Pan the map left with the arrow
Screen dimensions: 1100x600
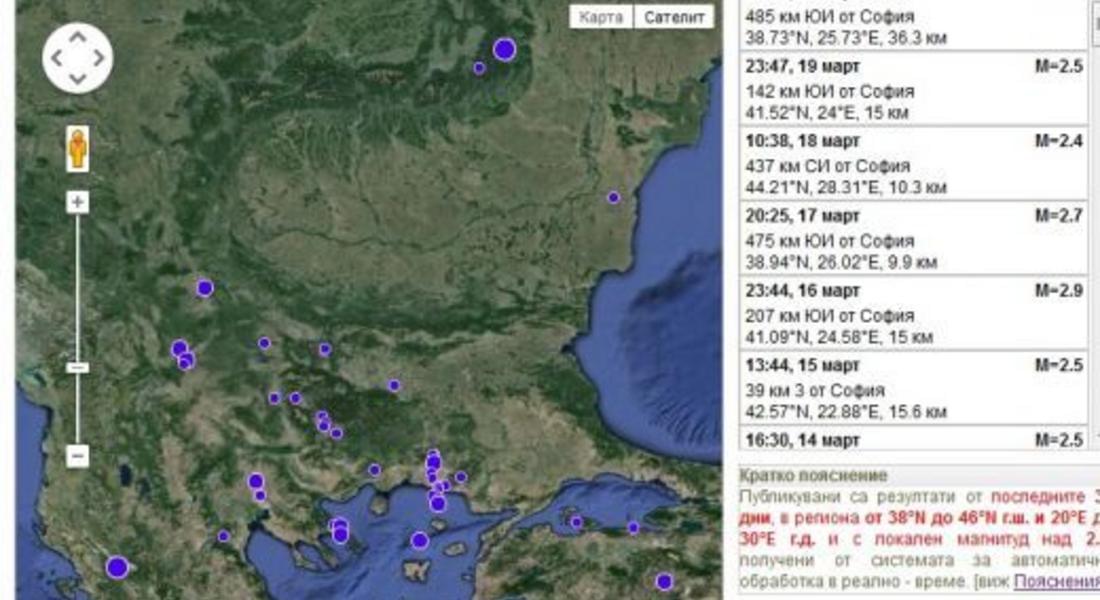(57, 58)
